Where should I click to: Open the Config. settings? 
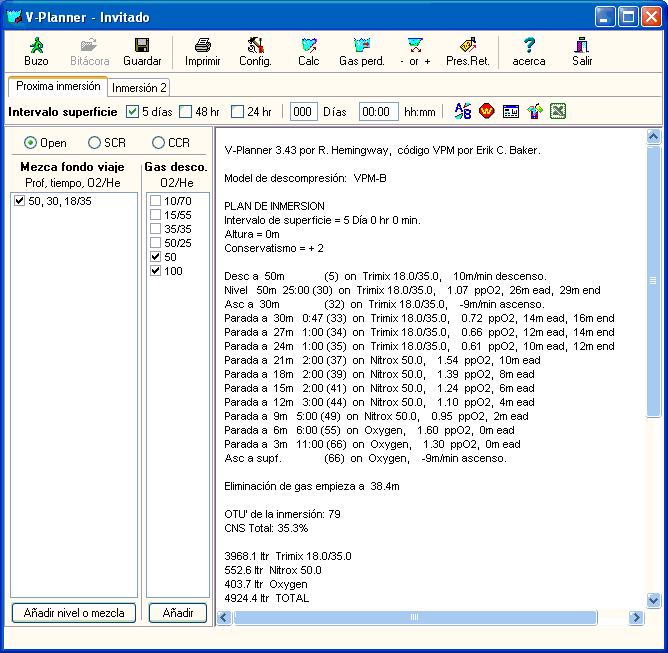pyautogui.click(x=255, y=52)
